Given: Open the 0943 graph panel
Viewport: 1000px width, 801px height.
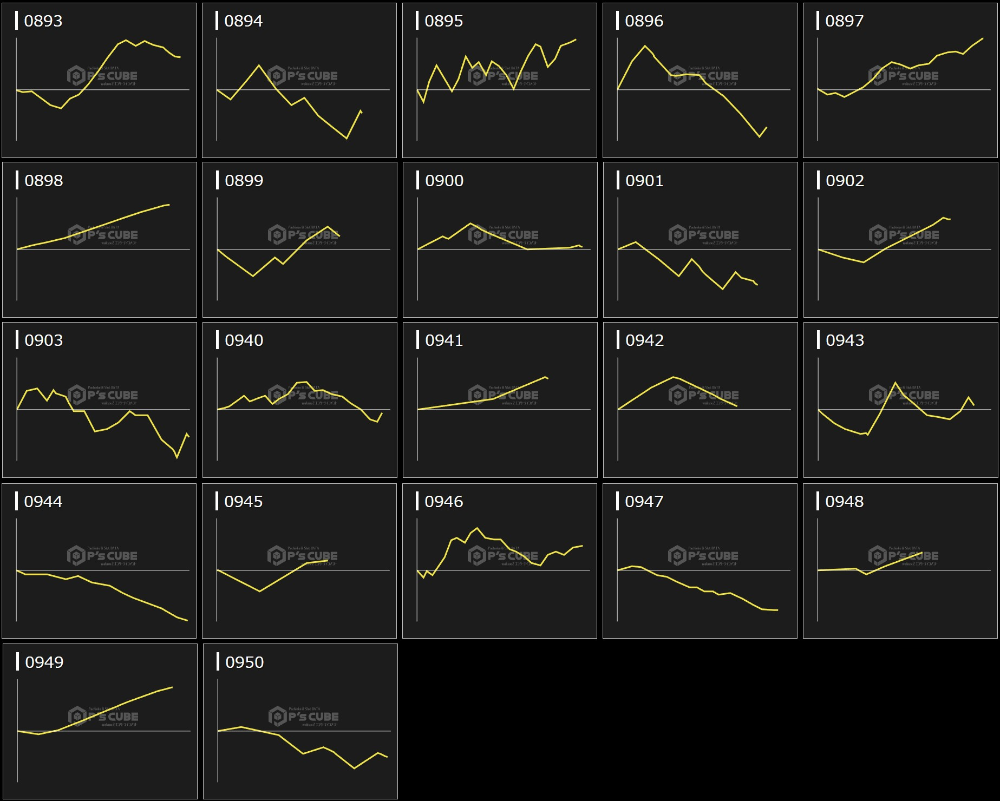Looking at the screenshot, I should point(900,400).
